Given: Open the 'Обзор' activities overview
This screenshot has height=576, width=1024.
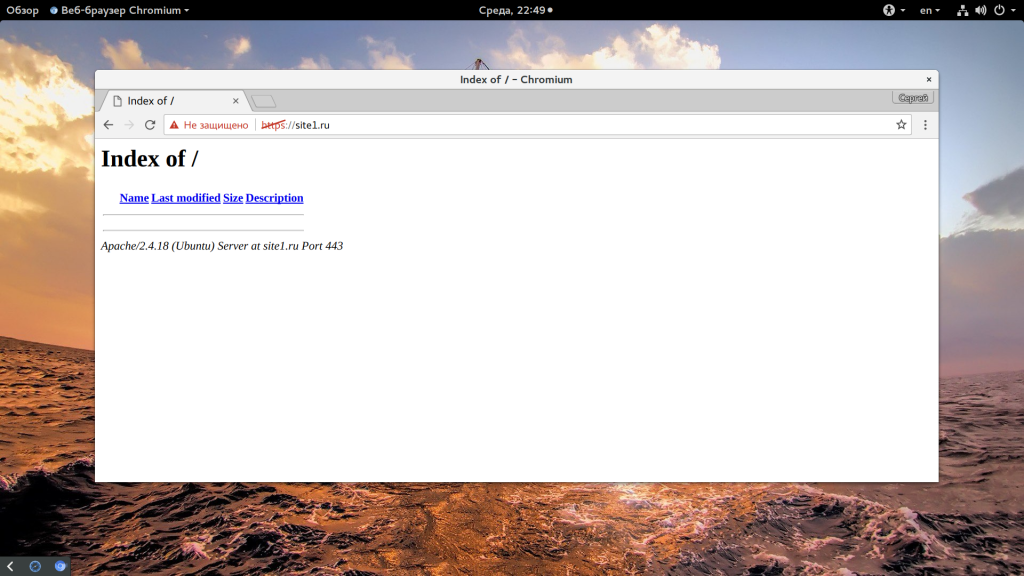Looking at the screenshot, I should pyautogui.click(x=22, y=10).
